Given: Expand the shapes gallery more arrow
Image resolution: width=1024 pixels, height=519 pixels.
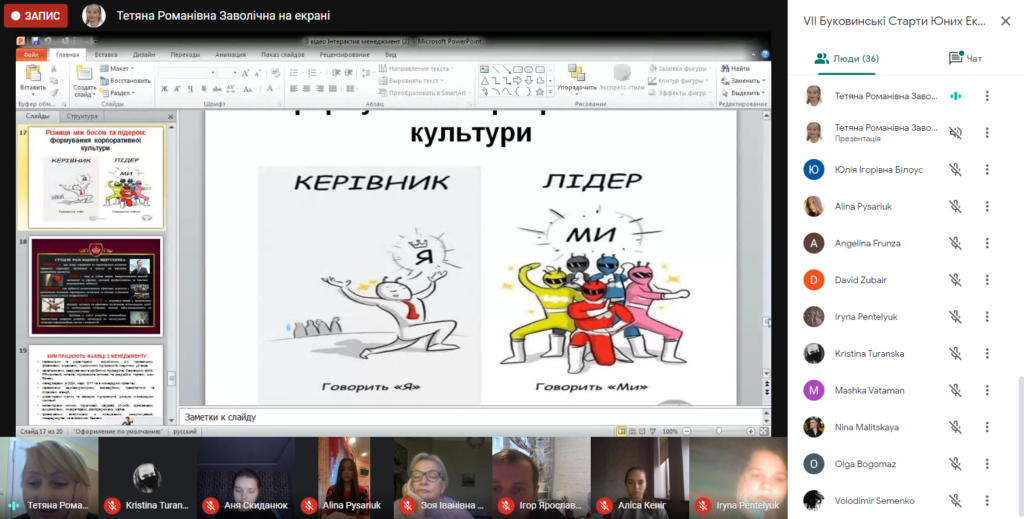Looking at the screenshot, I should click(x=551, y=93).
